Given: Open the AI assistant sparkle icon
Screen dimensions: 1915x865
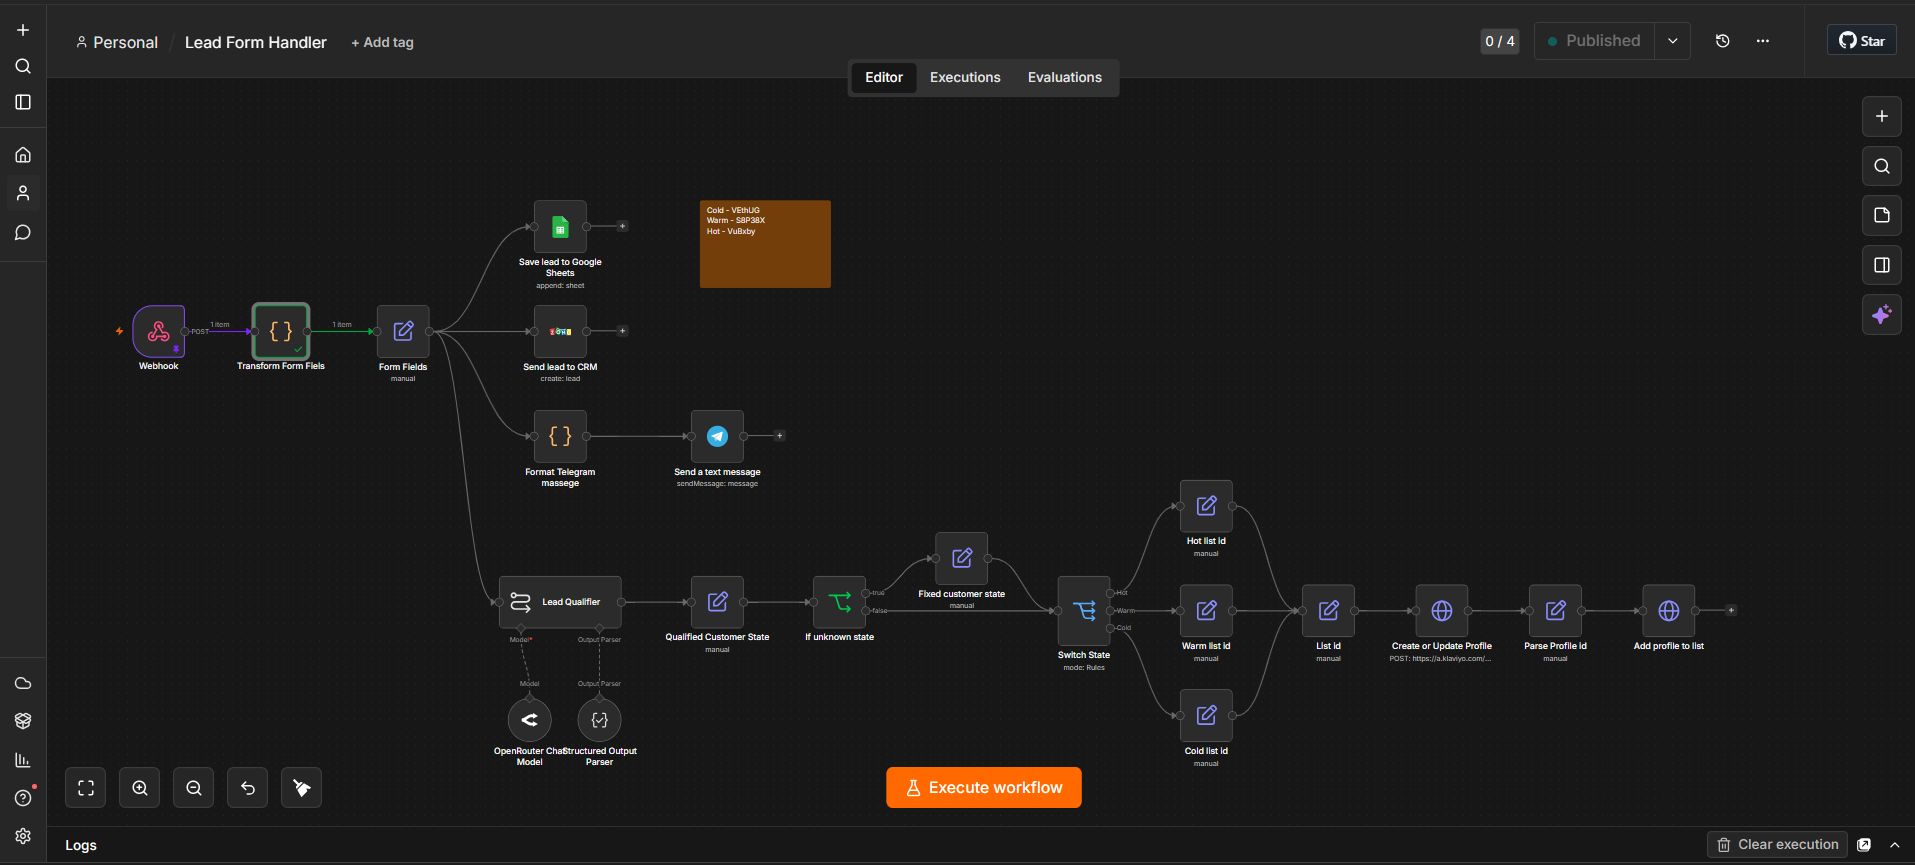Looking at the screenshot, I should 1881,315.
